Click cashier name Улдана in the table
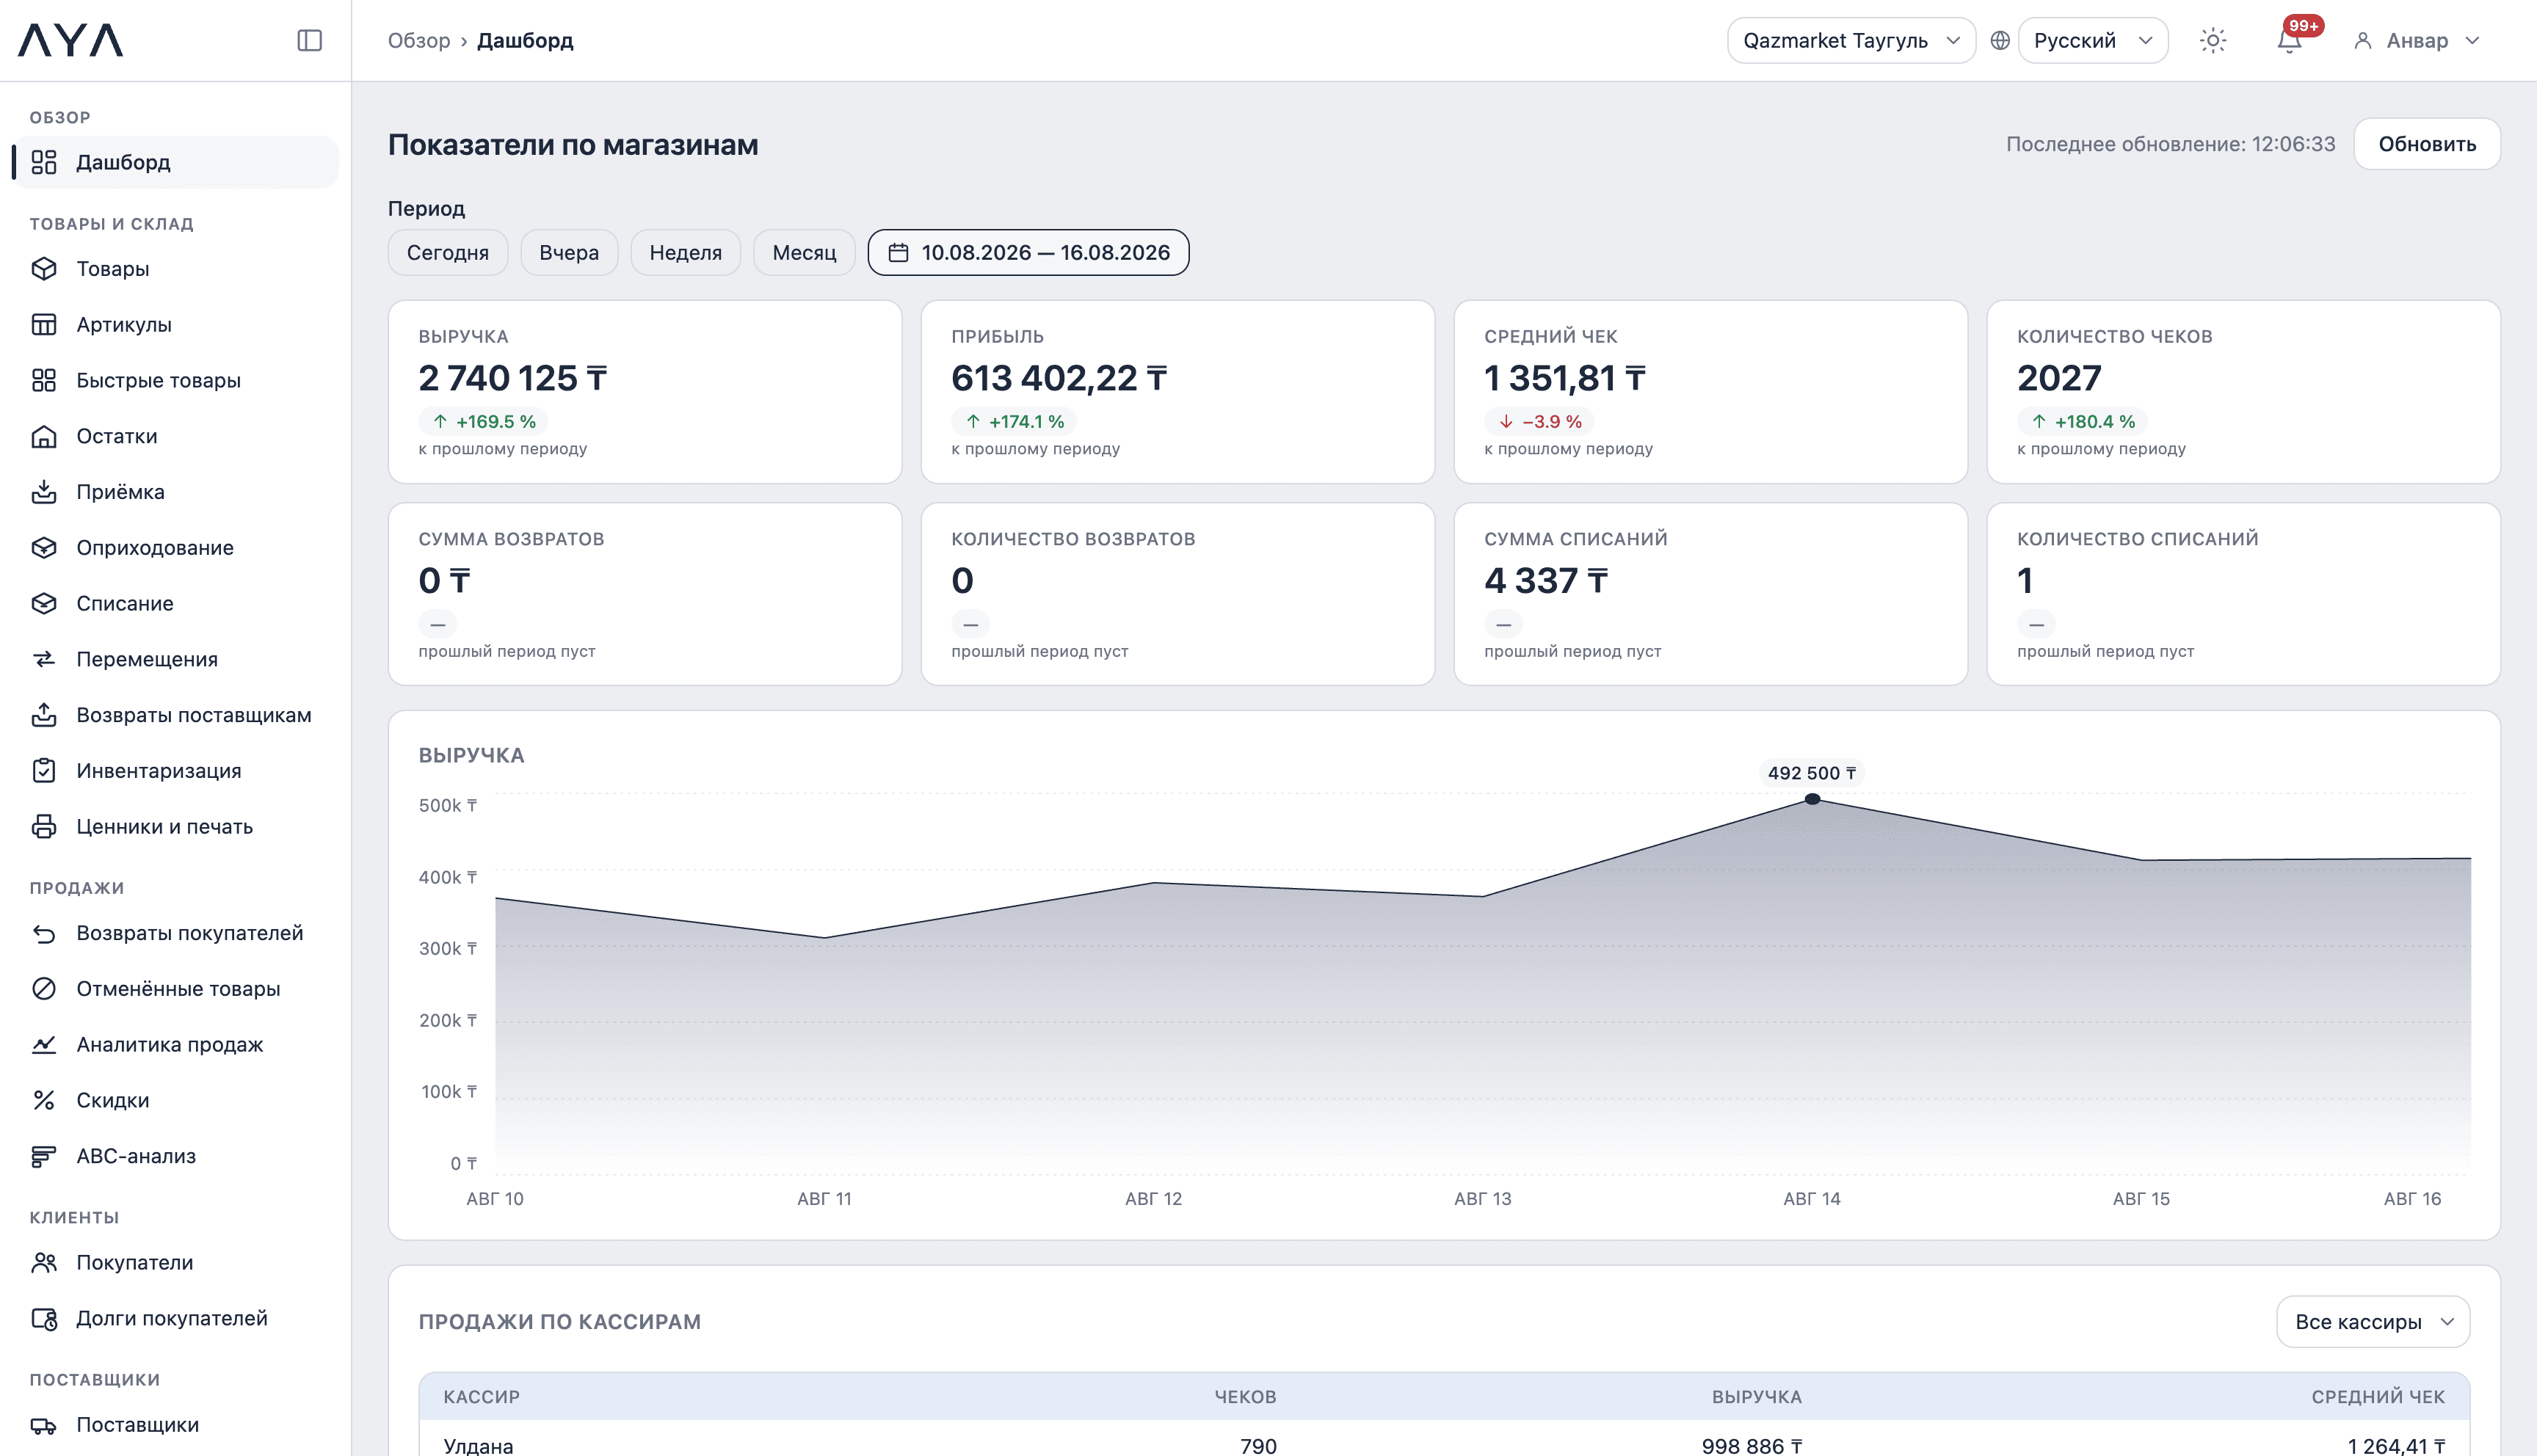 click(x=479, y=1446)
